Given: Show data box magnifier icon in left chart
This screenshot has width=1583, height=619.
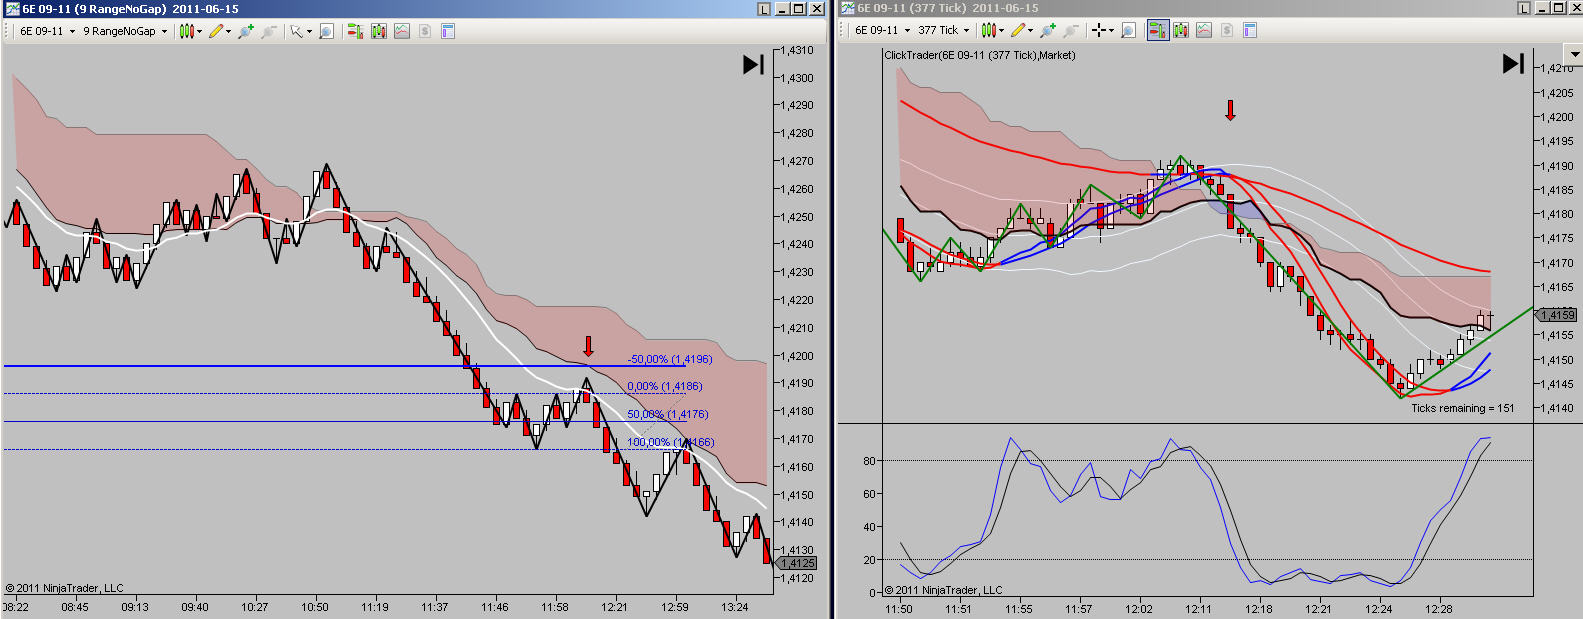Looking at the screenshot, I should 326,31.
